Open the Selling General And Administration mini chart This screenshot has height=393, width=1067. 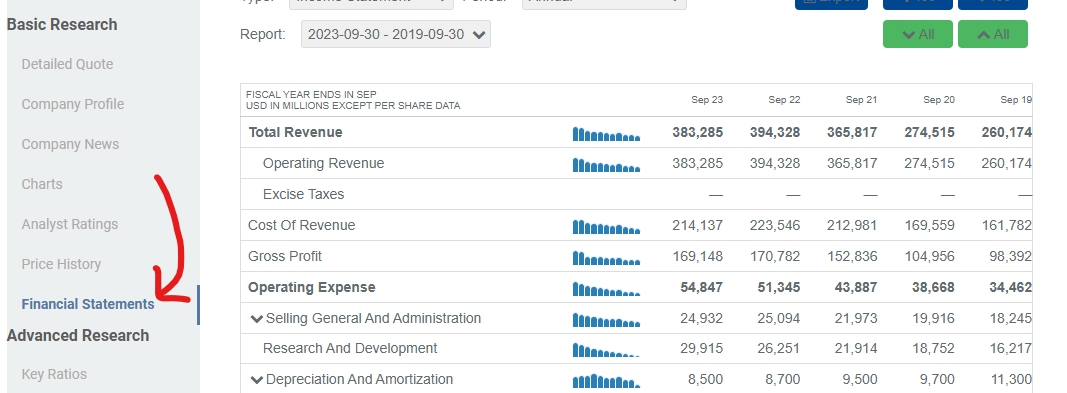[606, 319]
